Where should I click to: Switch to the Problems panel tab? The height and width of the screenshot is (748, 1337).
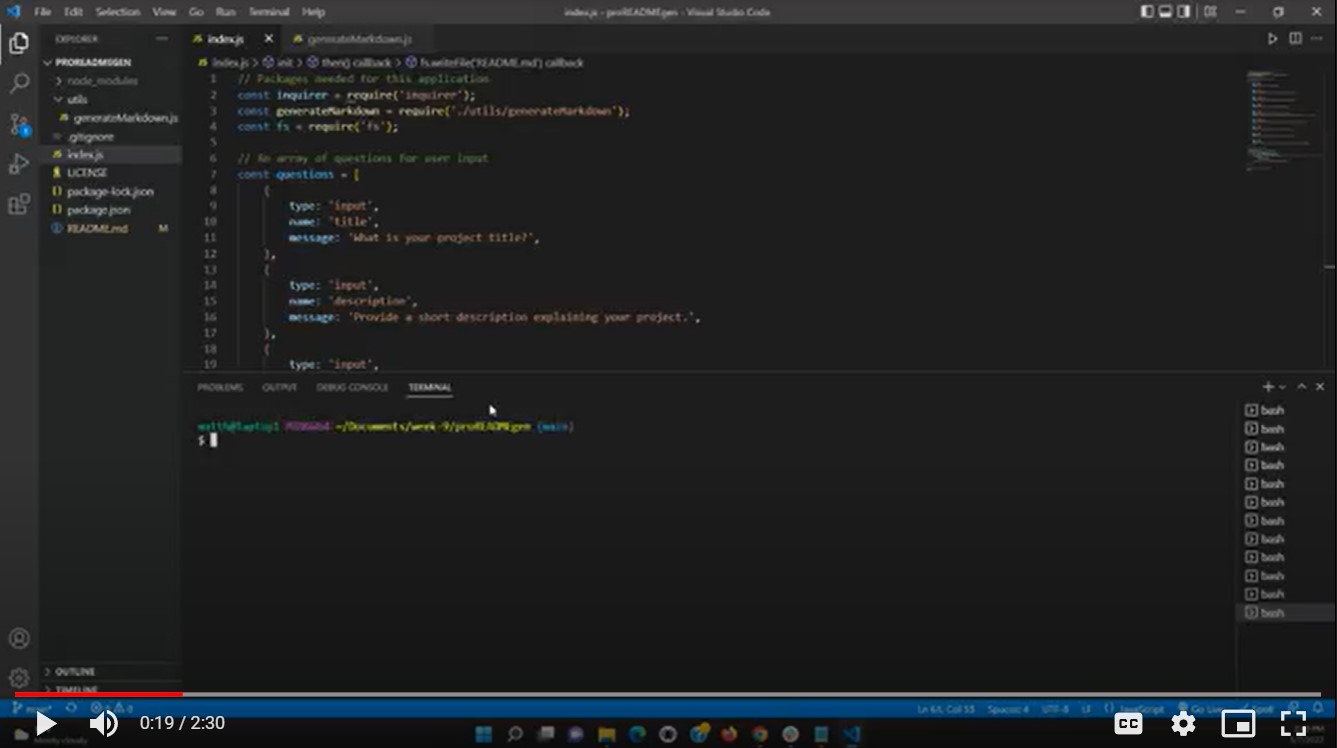(220, 387)
